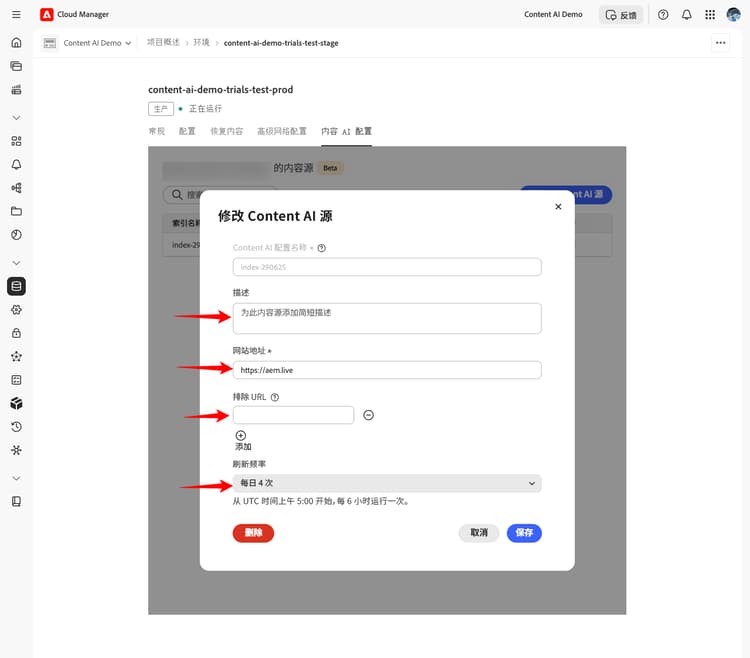750x658 pixels.
Task: Click the four-squares dashboard sidebar icon
Action: pos(16,141)
